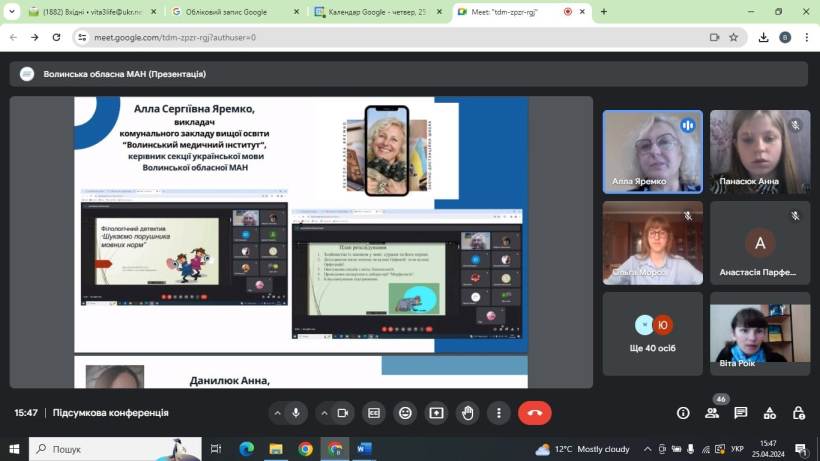Open the Activities panel icon
This screenshot has width=820, height=461.
(x=770, y=413)
